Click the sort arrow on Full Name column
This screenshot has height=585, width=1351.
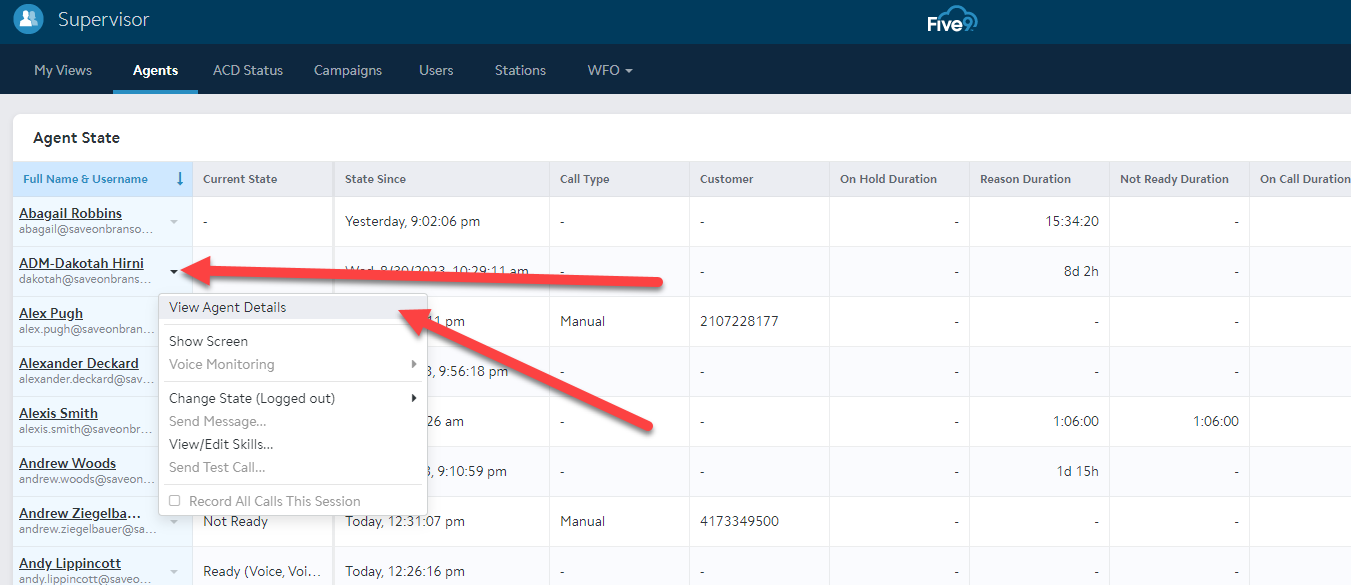pos(180,179)
